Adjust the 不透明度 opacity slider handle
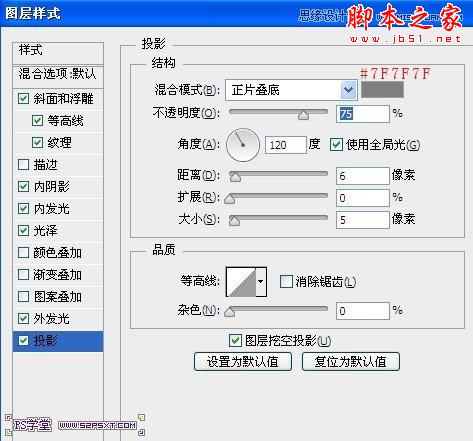This screenshot has width=473, height=441. pyautogui.click(x=303, y=115)
